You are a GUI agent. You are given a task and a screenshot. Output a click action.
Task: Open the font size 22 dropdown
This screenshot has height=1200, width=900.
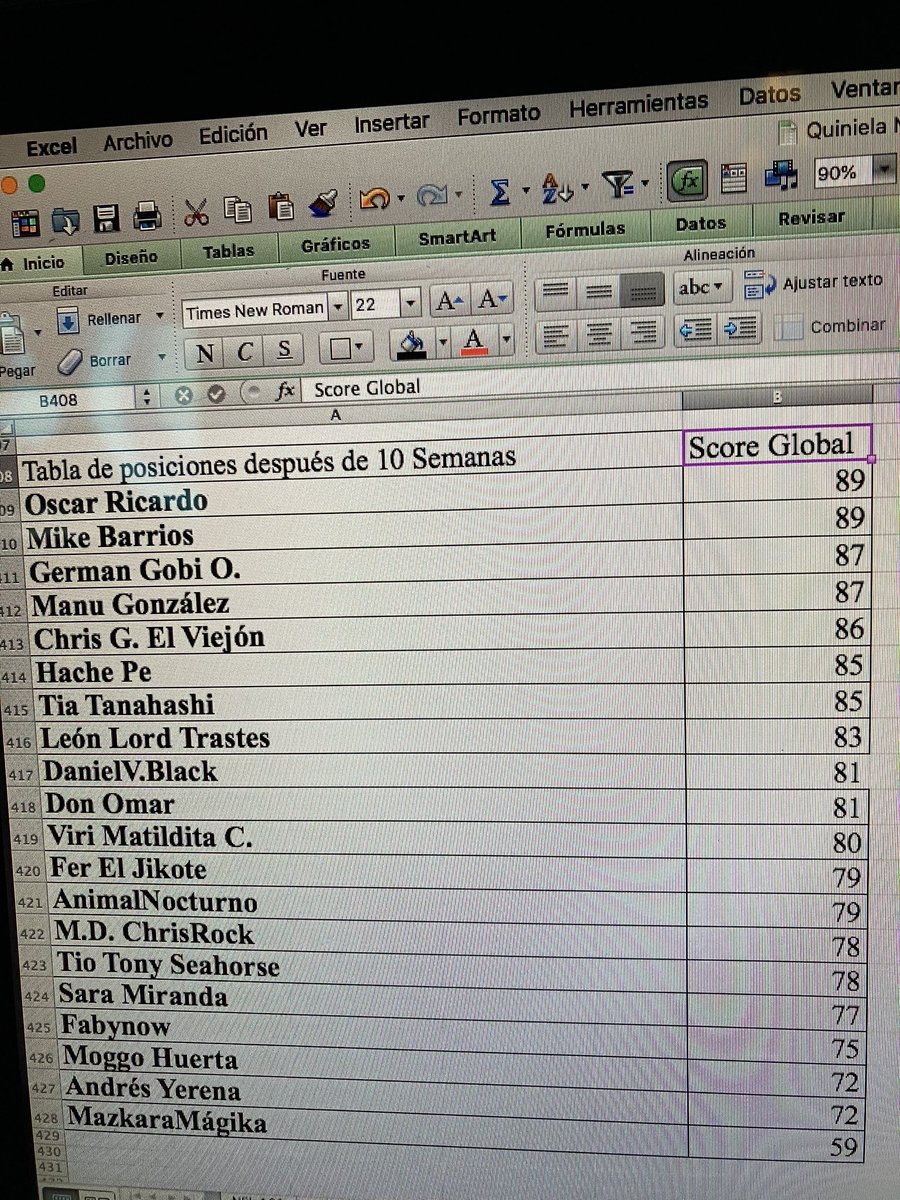pyautogui.click(x=410, y=303)
